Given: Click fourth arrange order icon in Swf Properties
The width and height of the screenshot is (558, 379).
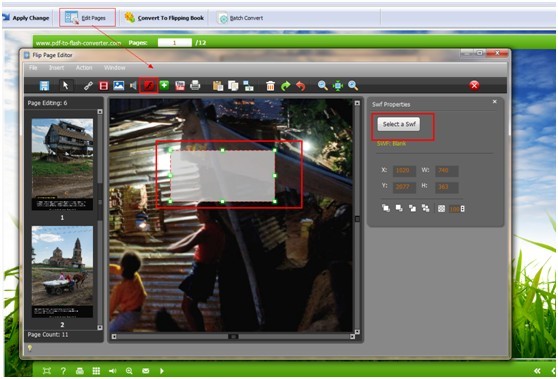Looking at the screenshot, I should [x=426, y=208].
